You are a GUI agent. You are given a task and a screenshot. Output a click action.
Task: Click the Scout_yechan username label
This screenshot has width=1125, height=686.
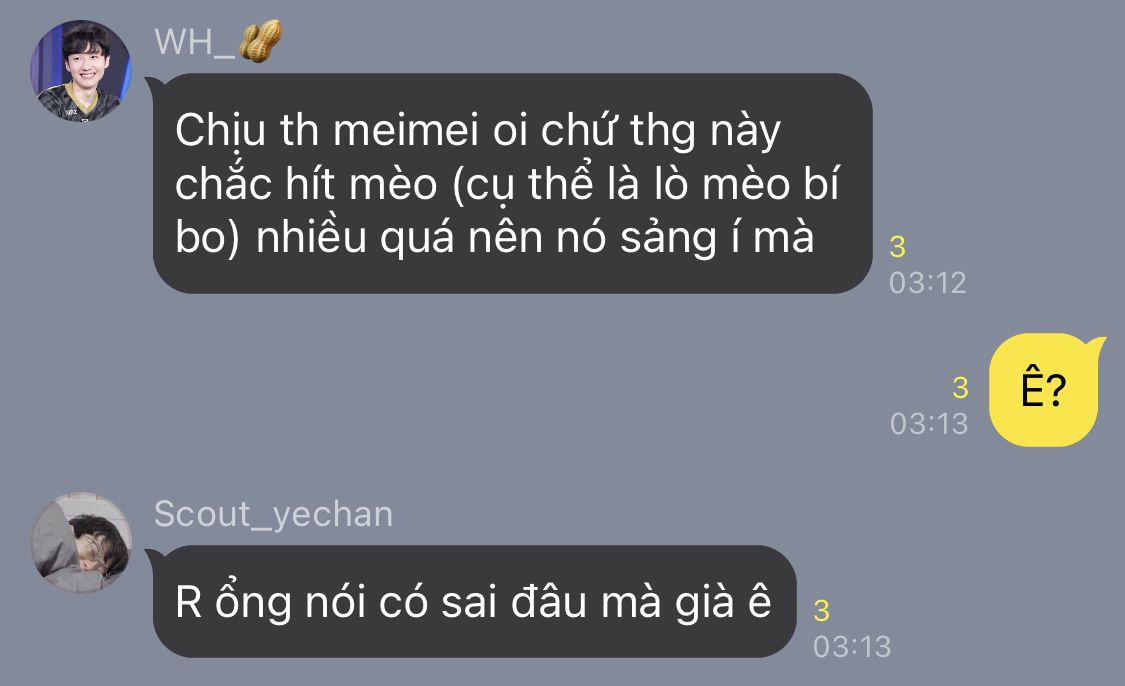(273, 514)
